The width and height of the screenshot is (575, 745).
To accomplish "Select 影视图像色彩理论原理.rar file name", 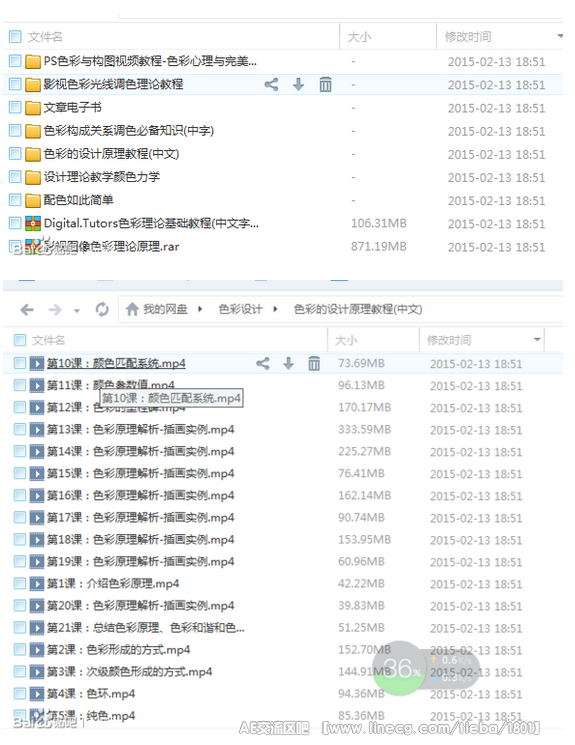I will tap(112, 247).
